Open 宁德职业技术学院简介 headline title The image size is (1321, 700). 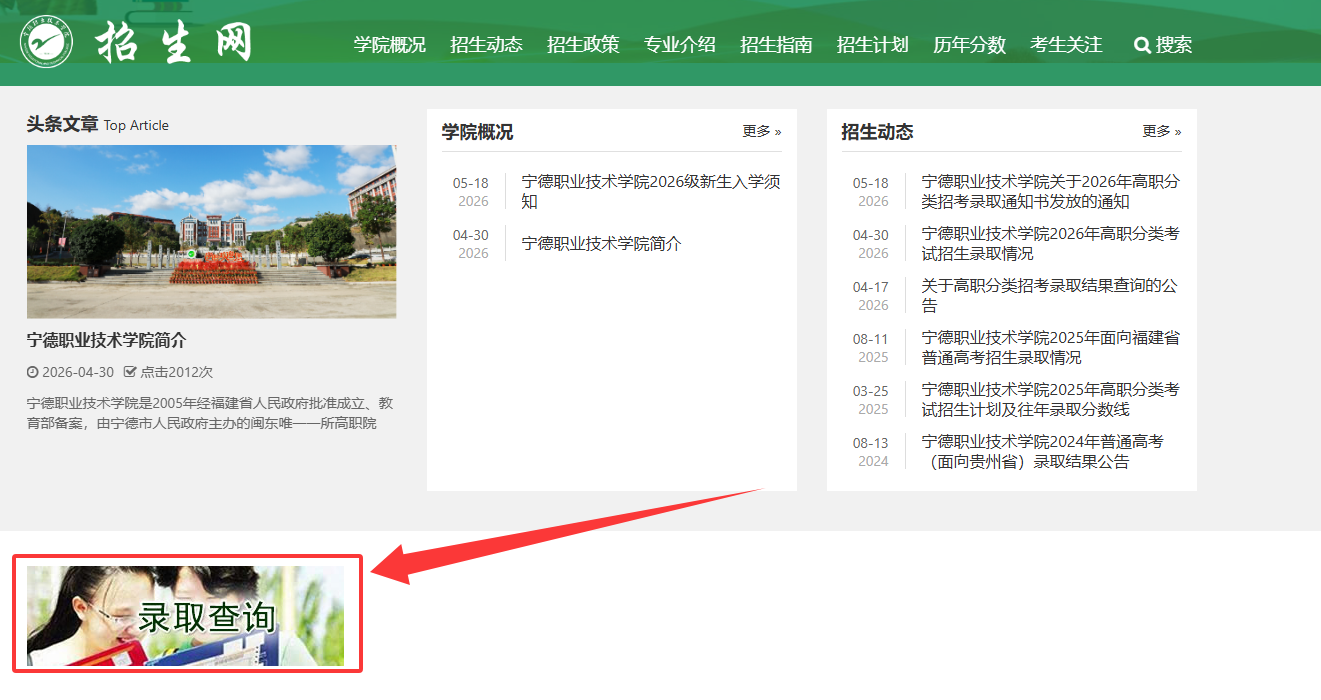107,340
